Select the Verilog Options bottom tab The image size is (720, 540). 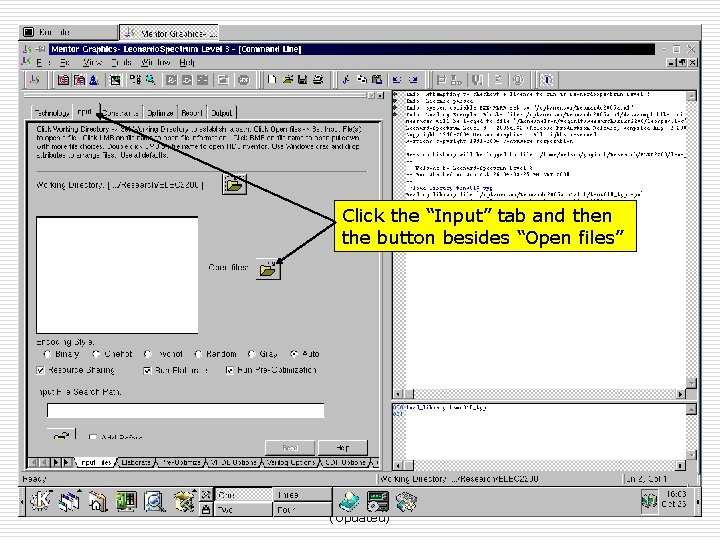coord(291,462)
